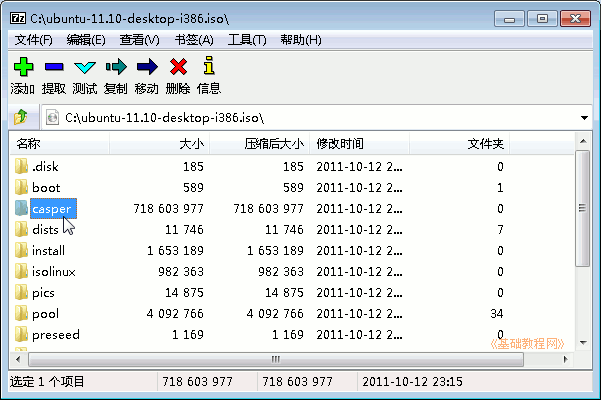Click horizontal scrollbar left arrow
This screenshot has height=400, width=601.
[x=18, y=359]
